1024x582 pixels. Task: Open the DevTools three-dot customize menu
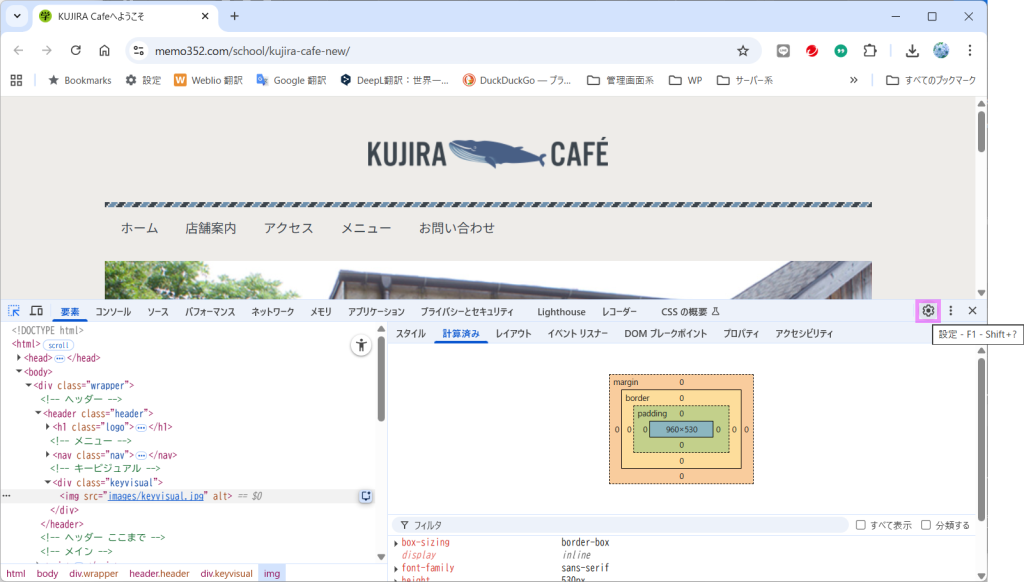click(951, 311)
